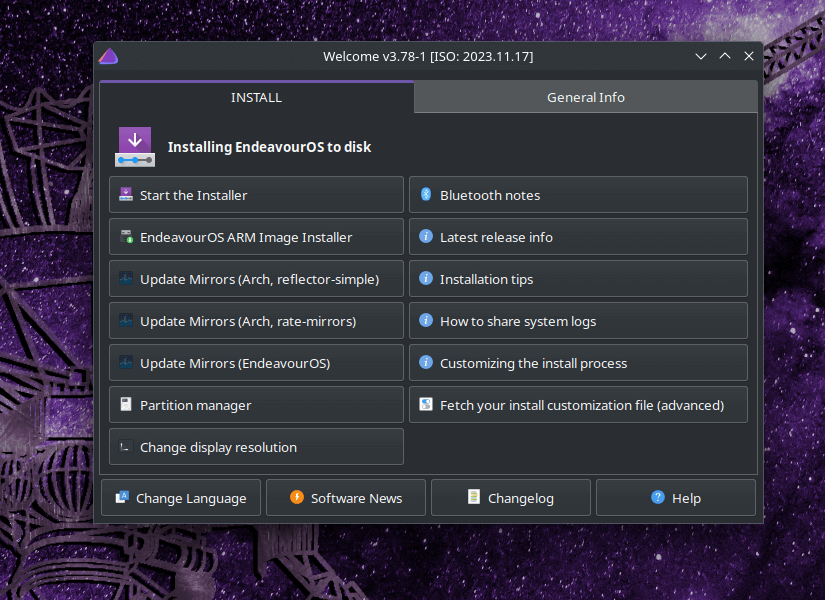Click the question mark icon on Help

pos(657,497)
